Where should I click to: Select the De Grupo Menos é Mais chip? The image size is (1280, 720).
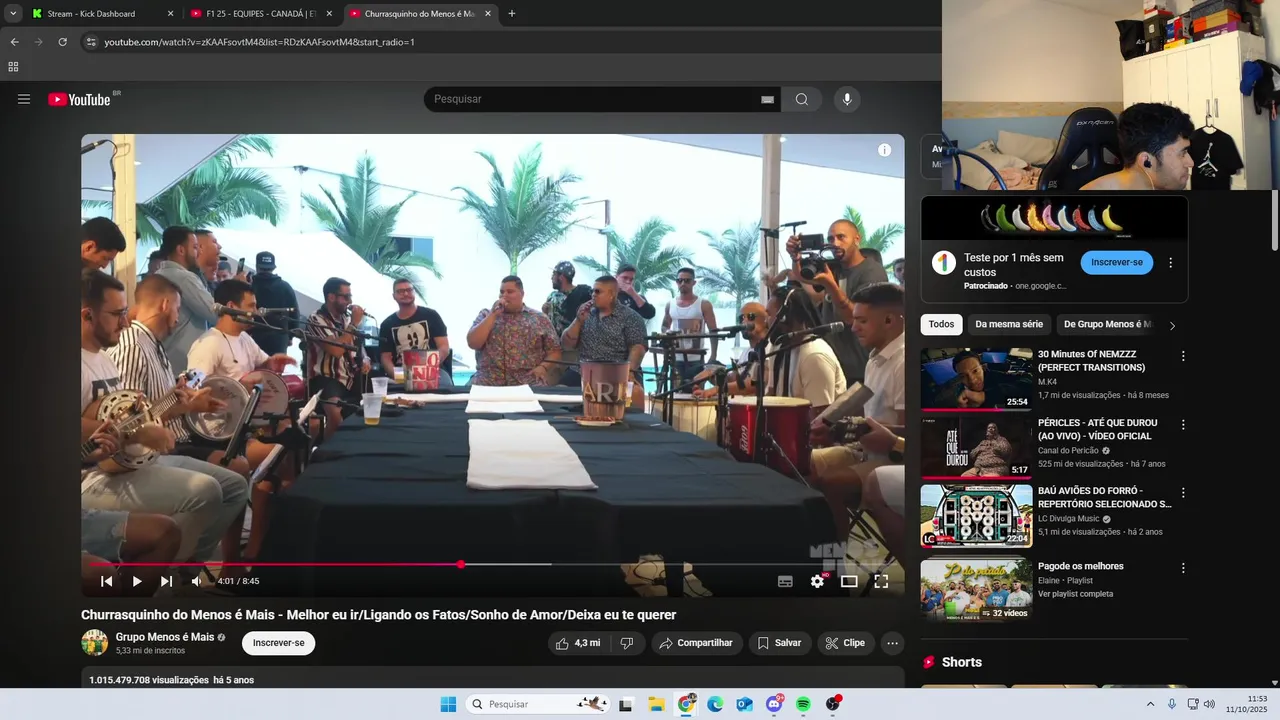coord(1106,324)
